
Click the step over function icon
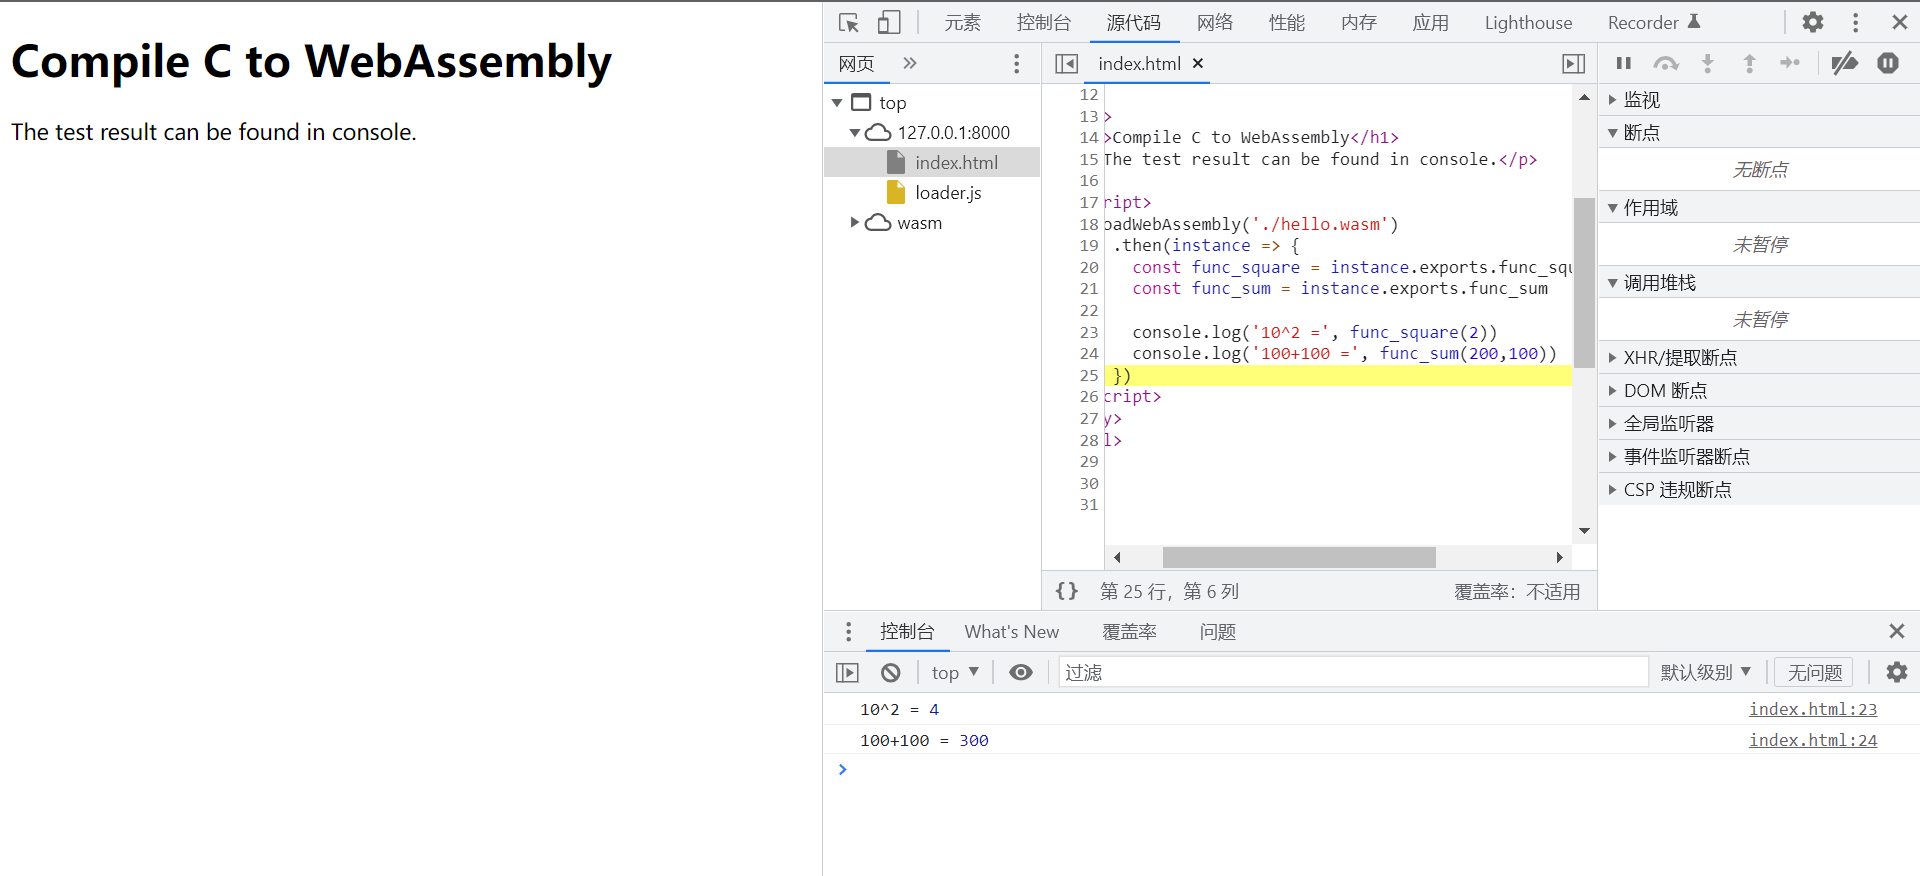[x=1666, y=63]
